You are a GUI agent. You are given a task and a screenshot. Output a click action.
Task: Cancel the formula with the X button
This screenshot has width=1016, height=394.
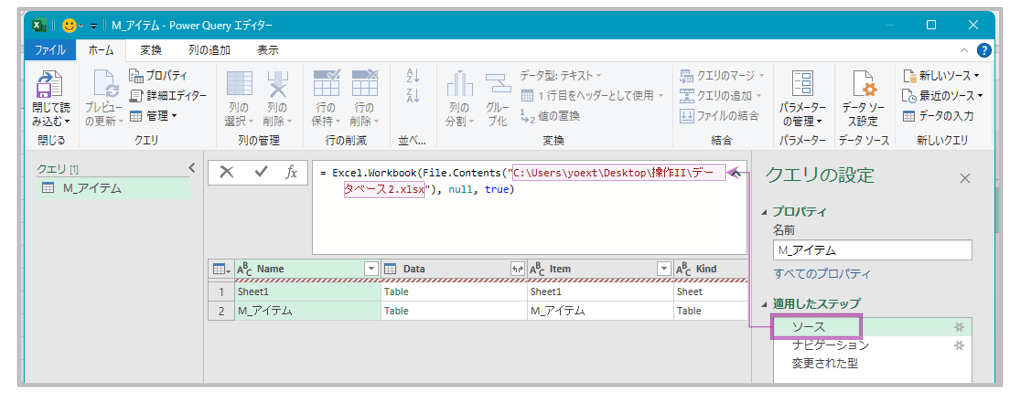pos(227,172)
